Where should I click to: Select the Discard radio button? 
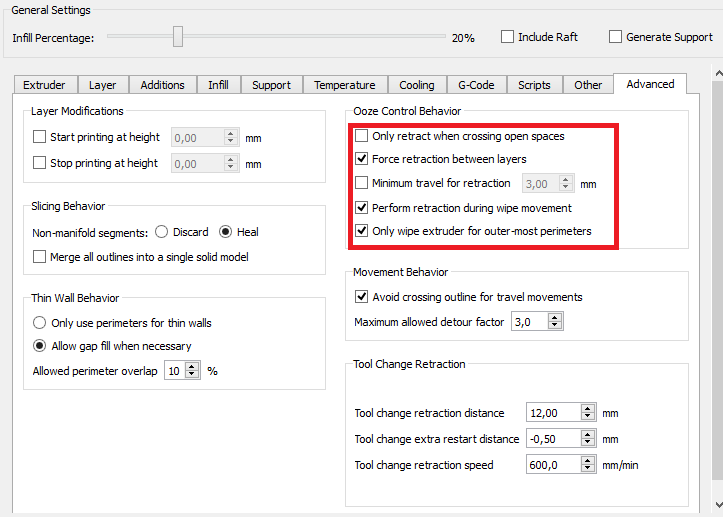pyautogui.click(x=161, y=232)
